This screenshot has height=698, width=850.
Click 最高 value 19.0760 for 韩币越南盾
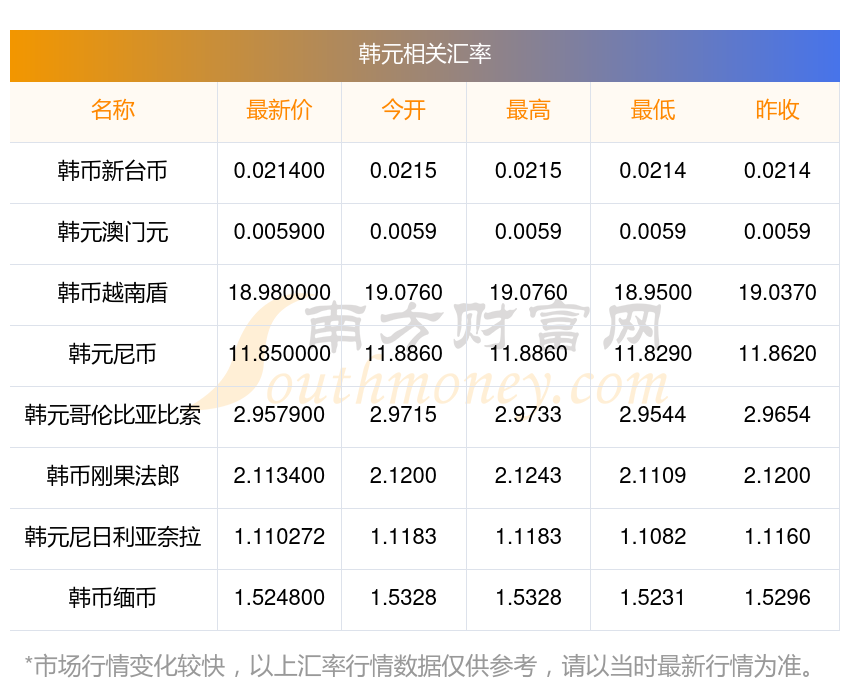(x=528, y=293)
